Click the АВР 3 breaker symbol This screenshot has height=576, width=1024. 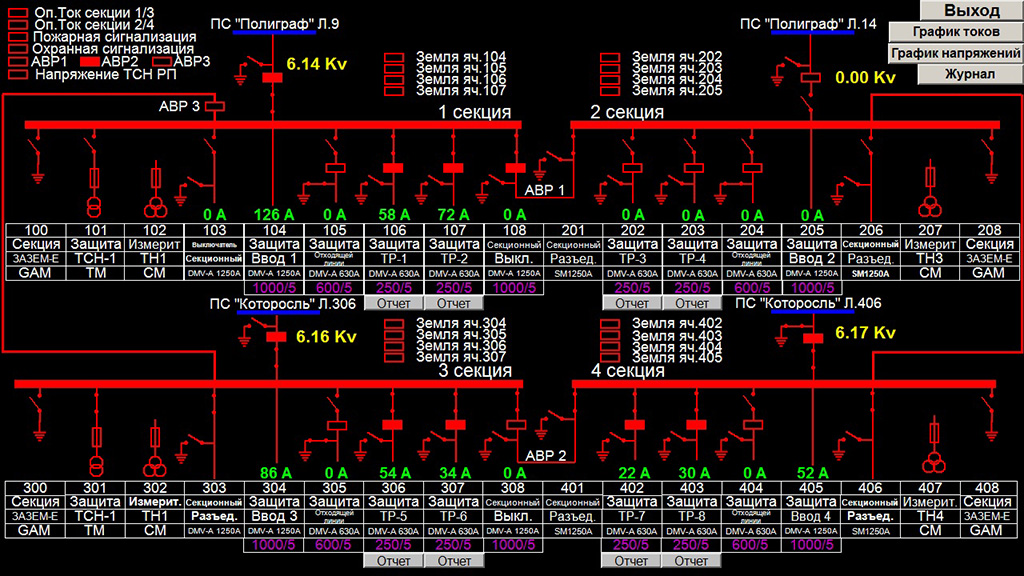(x=215, y=106)
